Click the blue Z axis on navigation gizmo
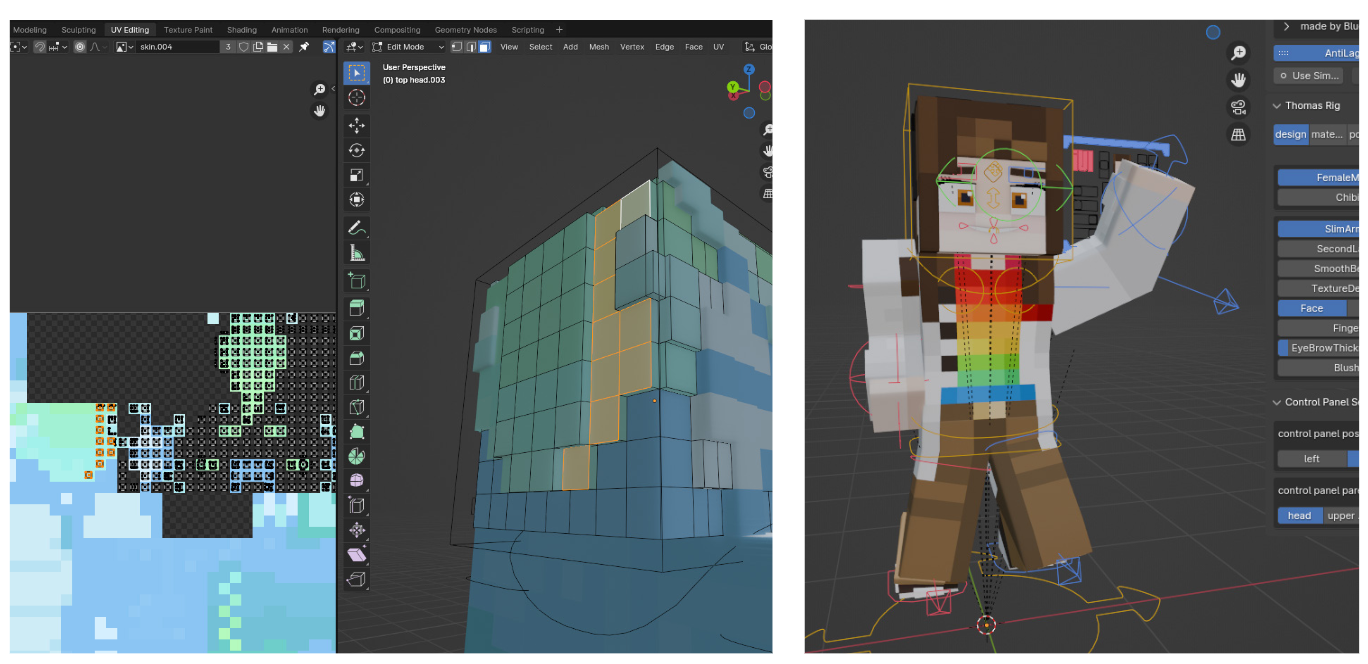This screenshot has width=1368, height=664. (748, 70)
